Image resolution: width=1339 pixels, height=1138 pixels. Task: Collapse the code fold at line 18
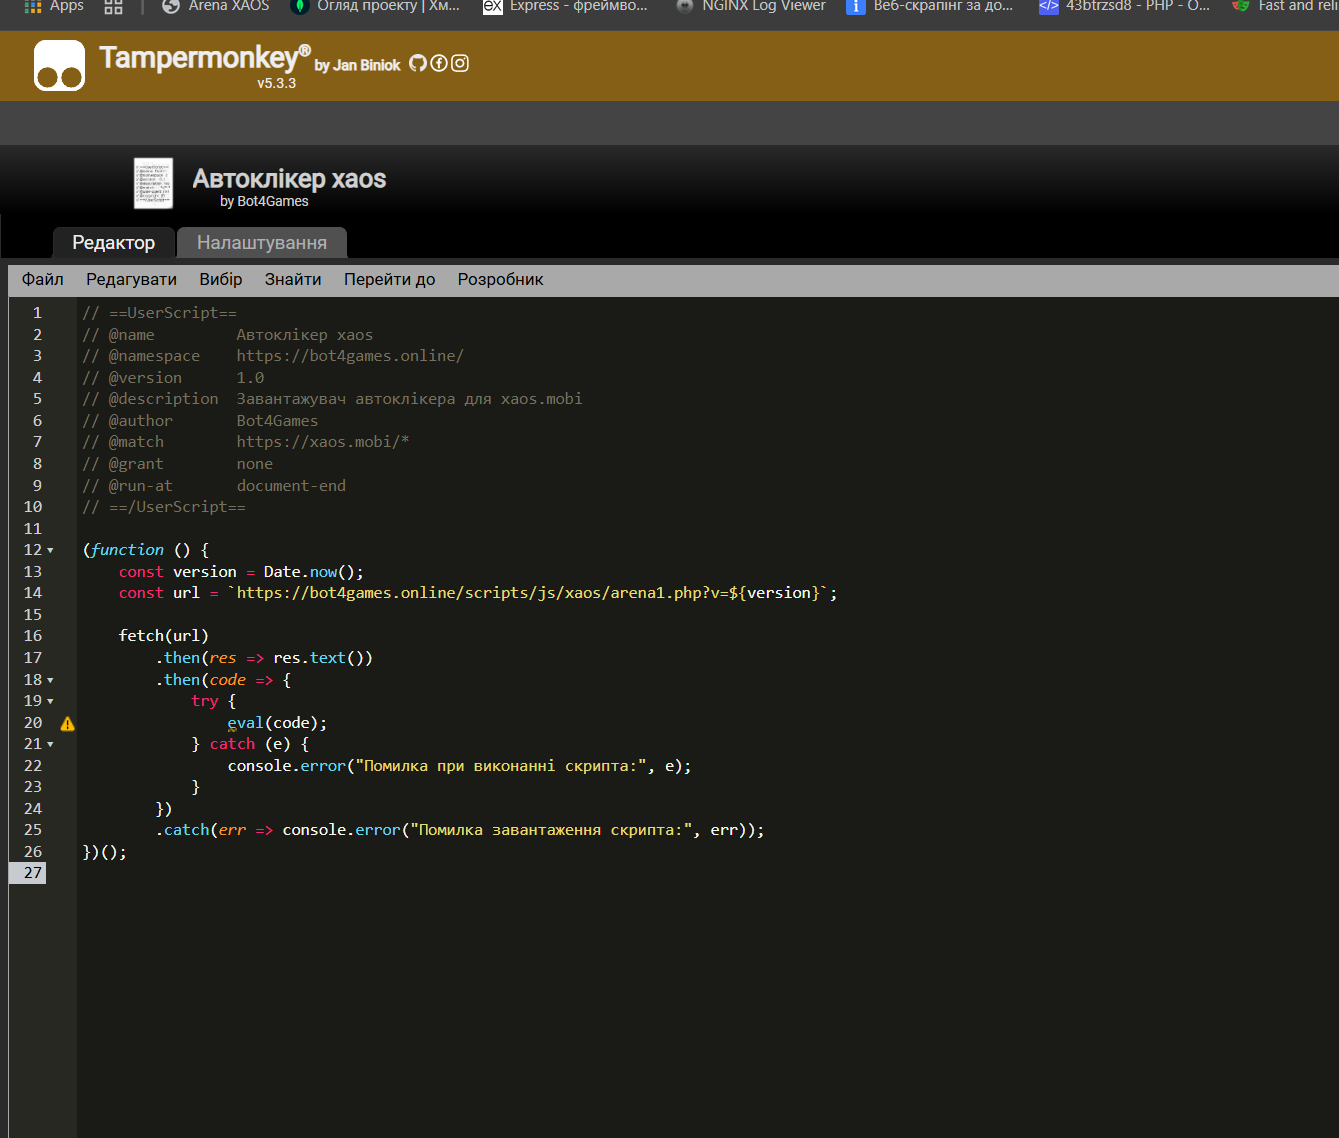(51, 681)
